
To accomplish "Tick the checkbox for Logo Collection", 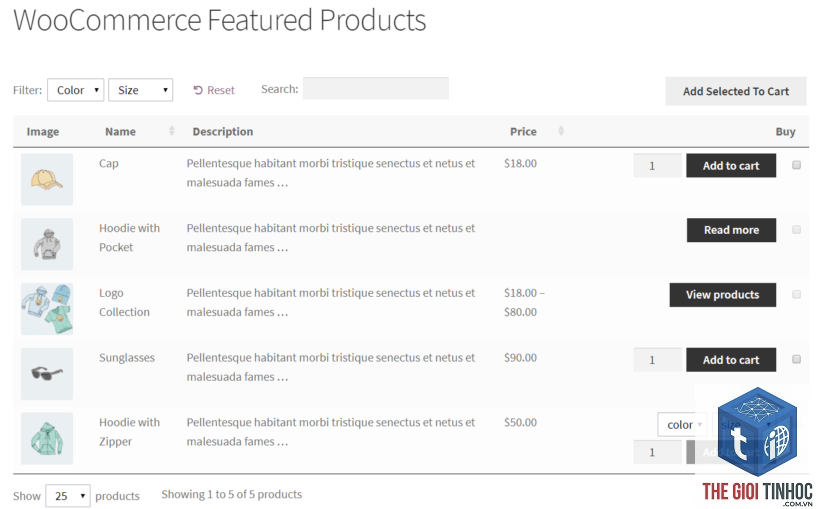I will [796, 295].
